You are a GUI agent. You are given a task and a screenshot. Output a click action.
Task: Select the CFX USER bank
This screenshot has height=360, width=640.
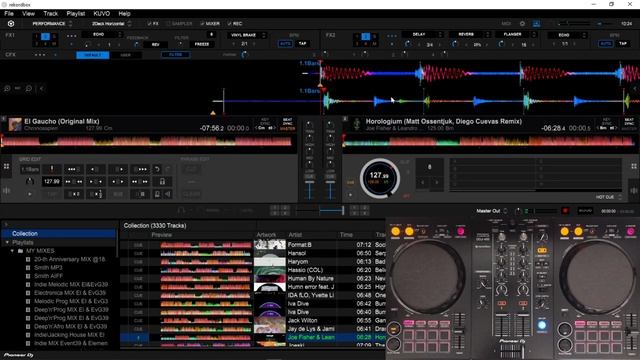[126, 55]
